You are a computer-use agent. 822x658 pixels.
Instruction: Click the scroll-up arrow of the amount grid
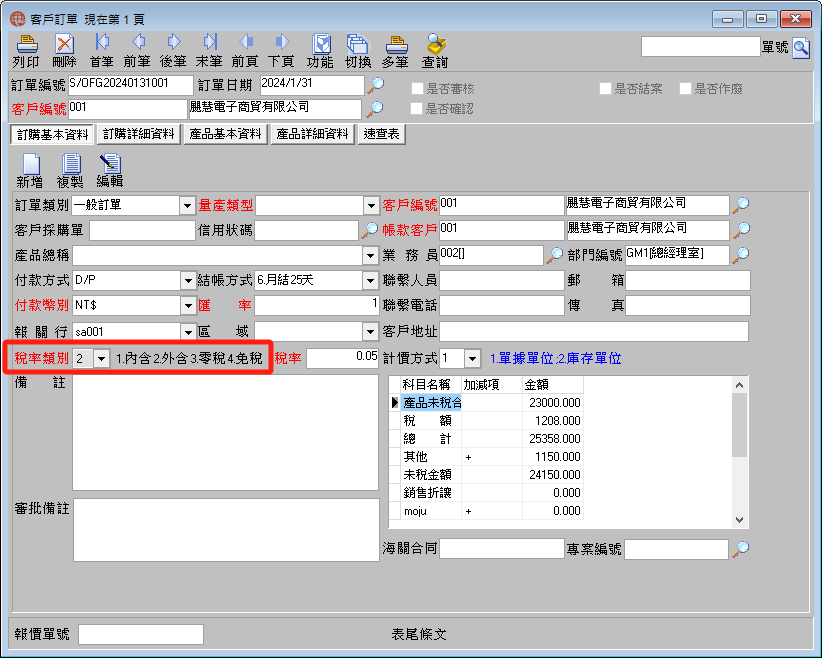pos(740,385)
